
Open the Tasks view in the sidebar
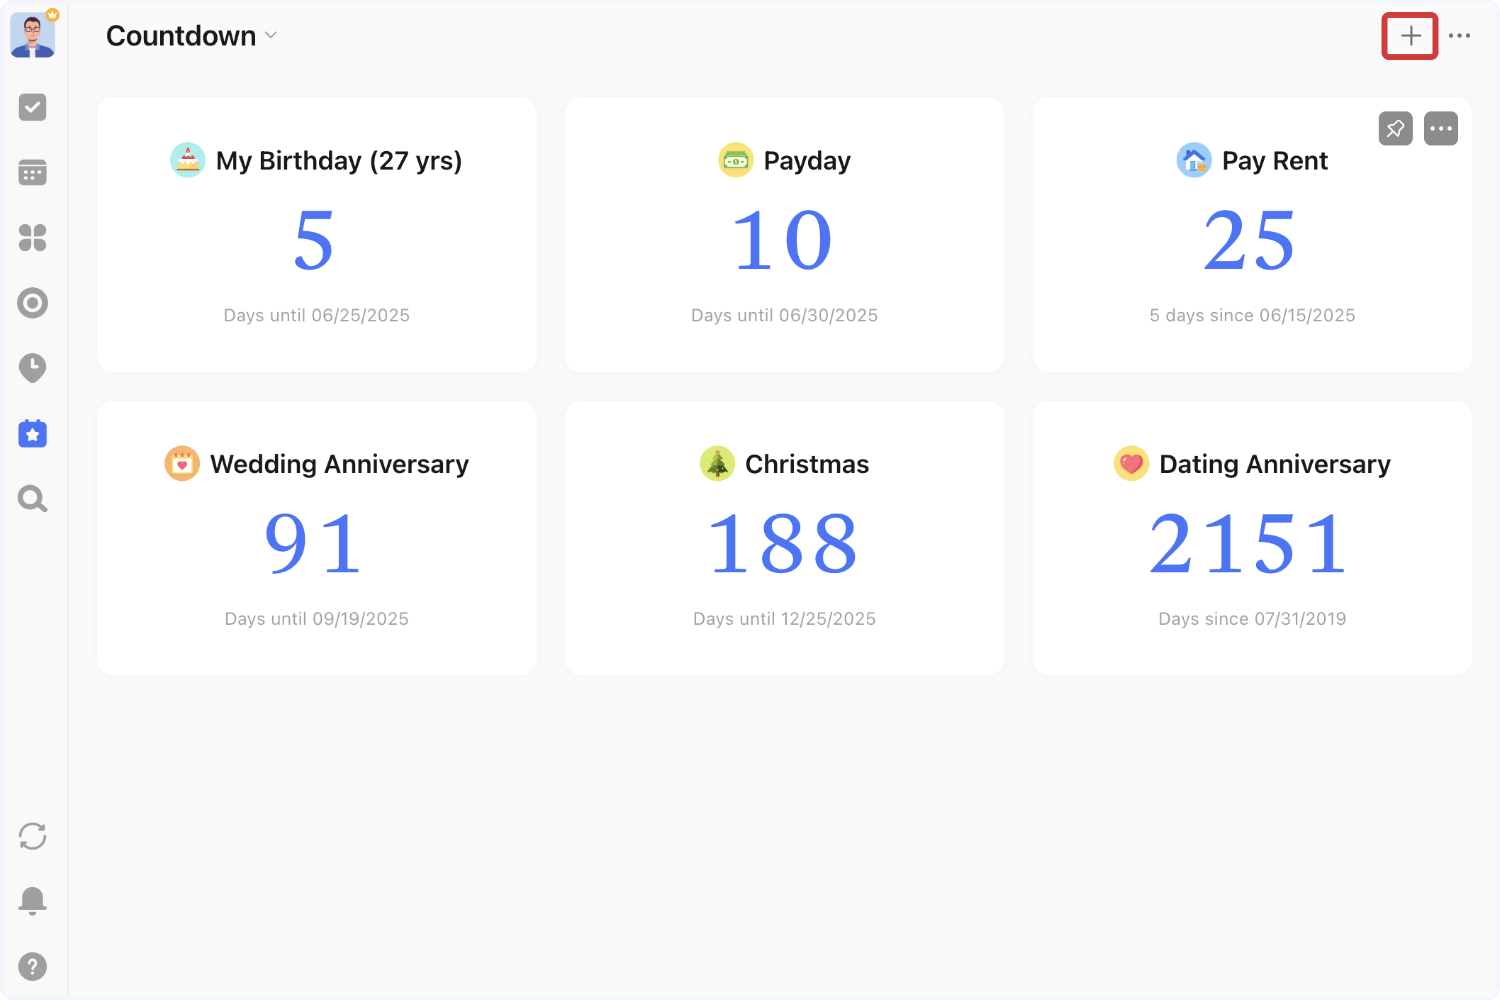(x=33, y=108)
